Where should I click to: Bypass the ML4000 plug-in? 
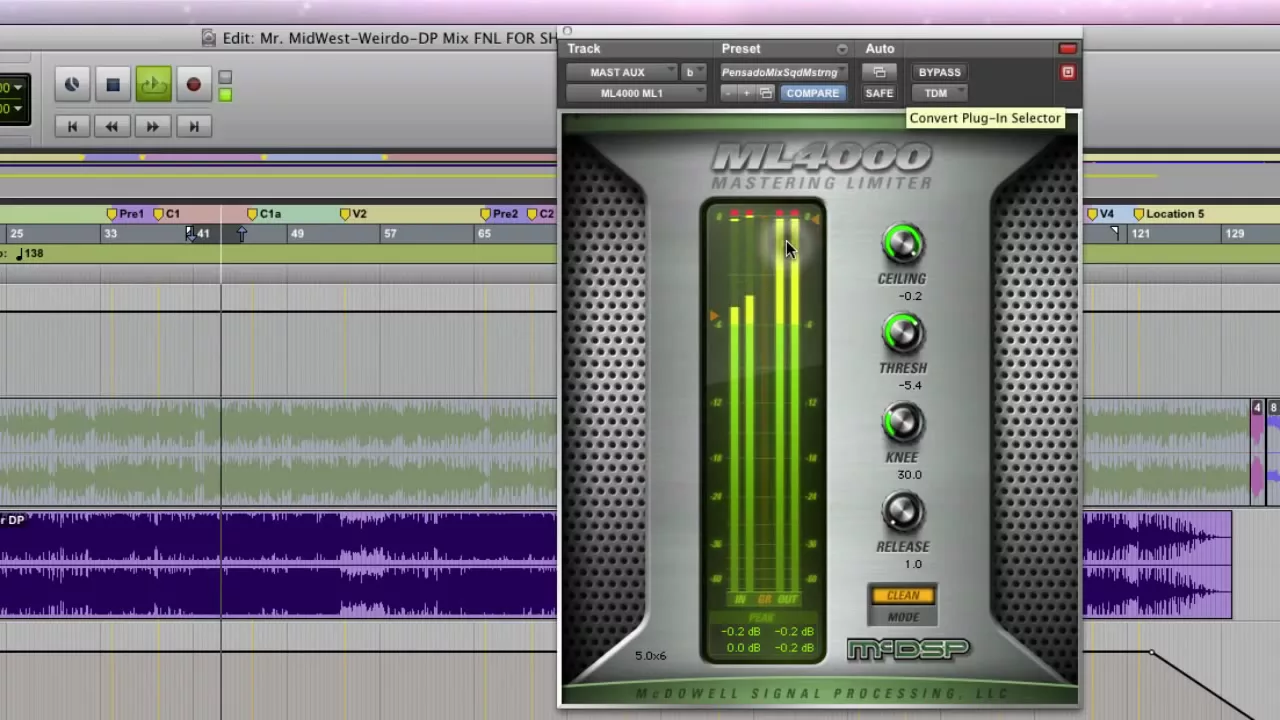939,72
